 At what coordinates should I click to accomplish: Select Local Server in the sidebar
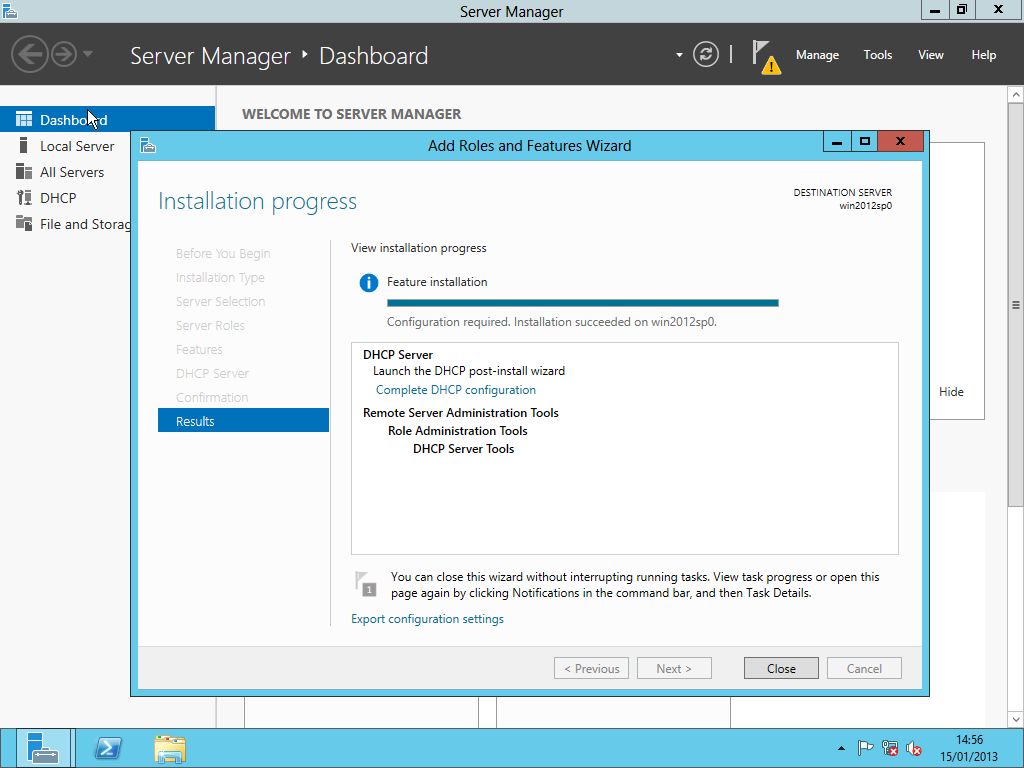77,146
